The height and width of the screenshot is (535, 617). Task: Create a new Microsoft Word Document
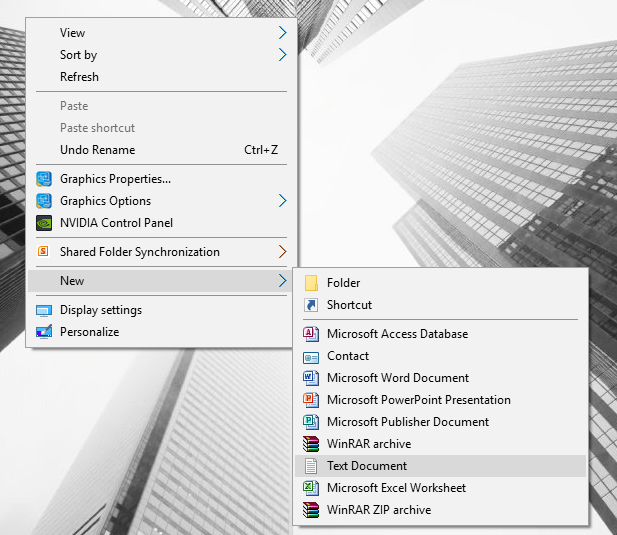click(440, 378)
